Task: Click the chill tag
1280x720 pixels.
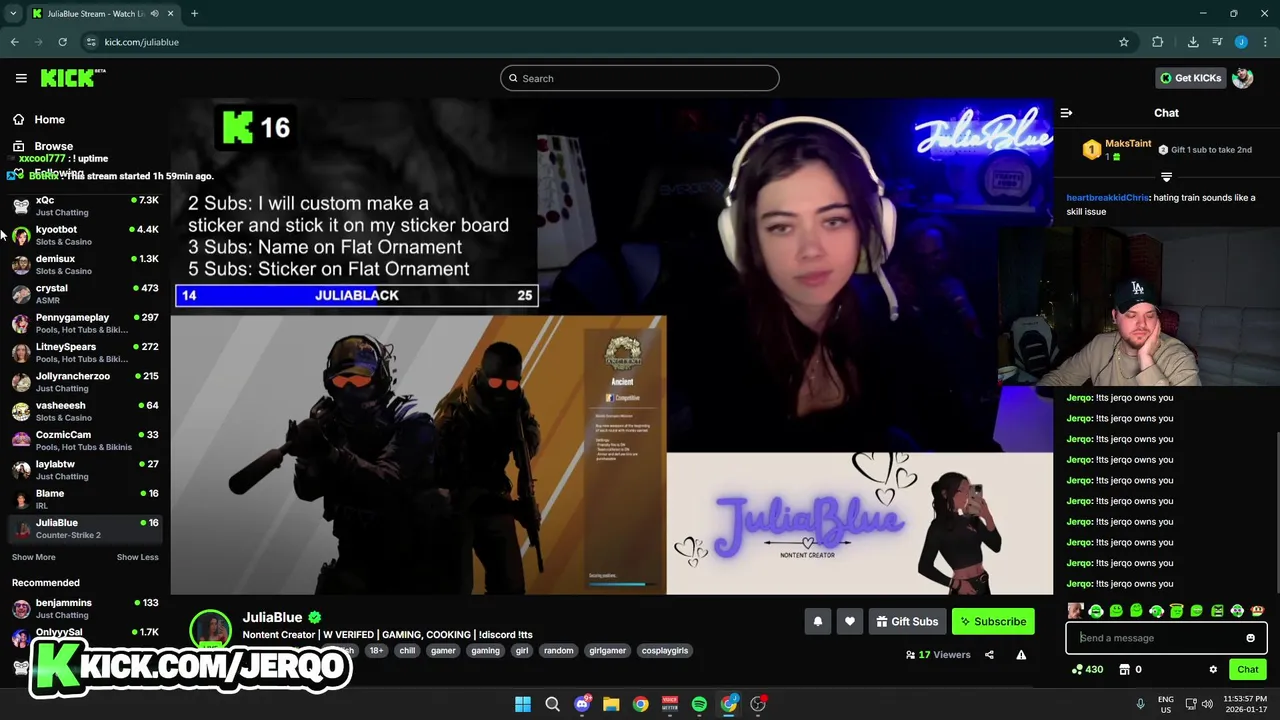Action: pos(407,651)
